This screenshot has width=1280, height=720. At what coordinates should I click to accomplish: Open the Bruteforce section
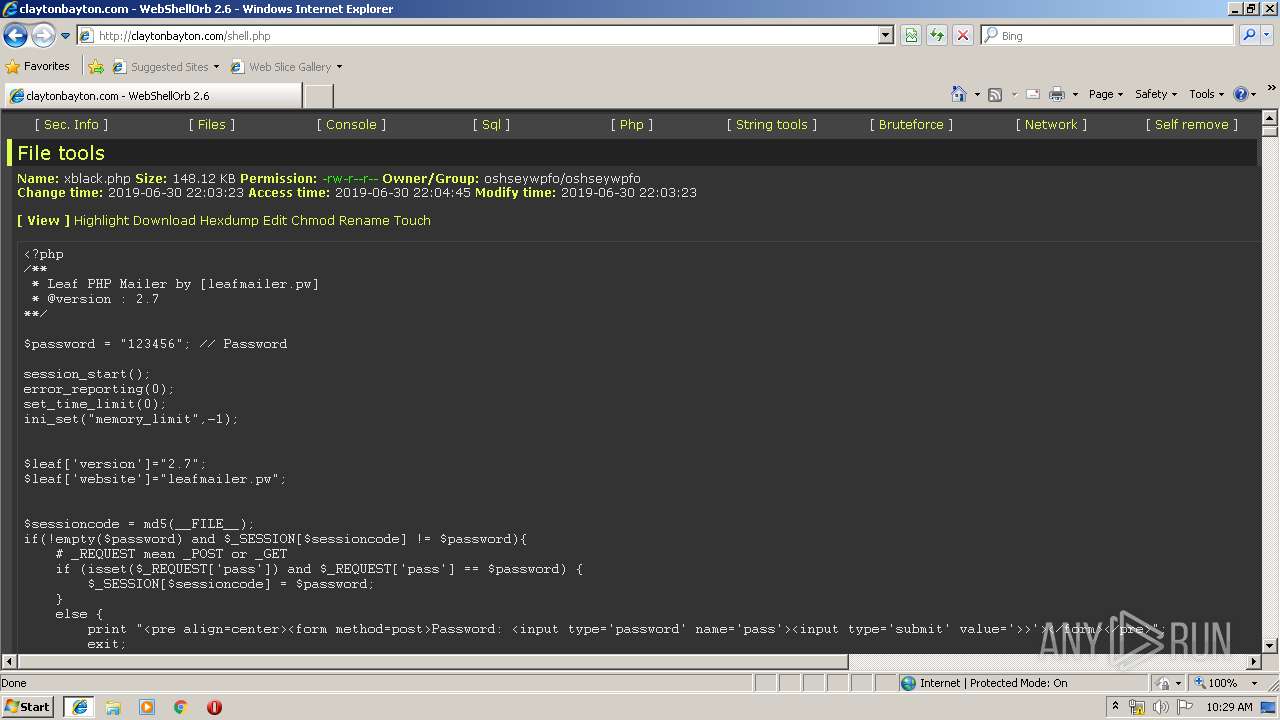(x=911, y=125)
